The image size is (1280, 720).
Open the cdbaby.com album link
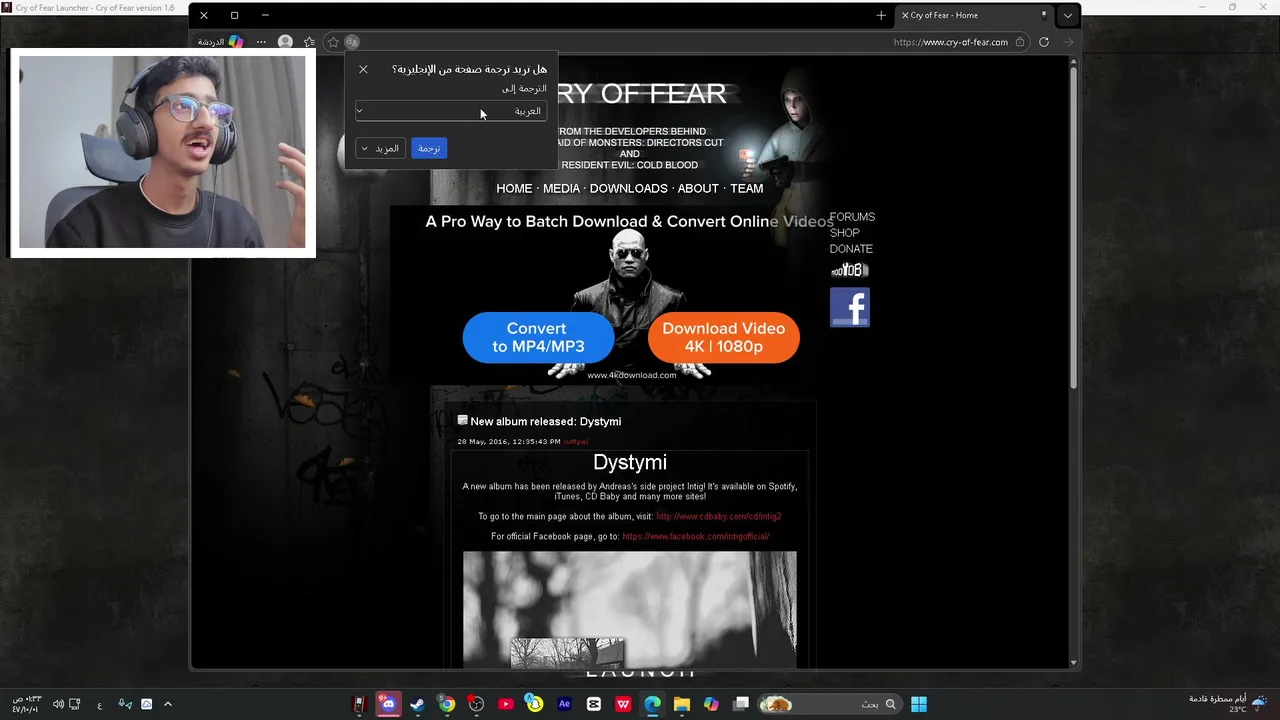pos(718,517)
